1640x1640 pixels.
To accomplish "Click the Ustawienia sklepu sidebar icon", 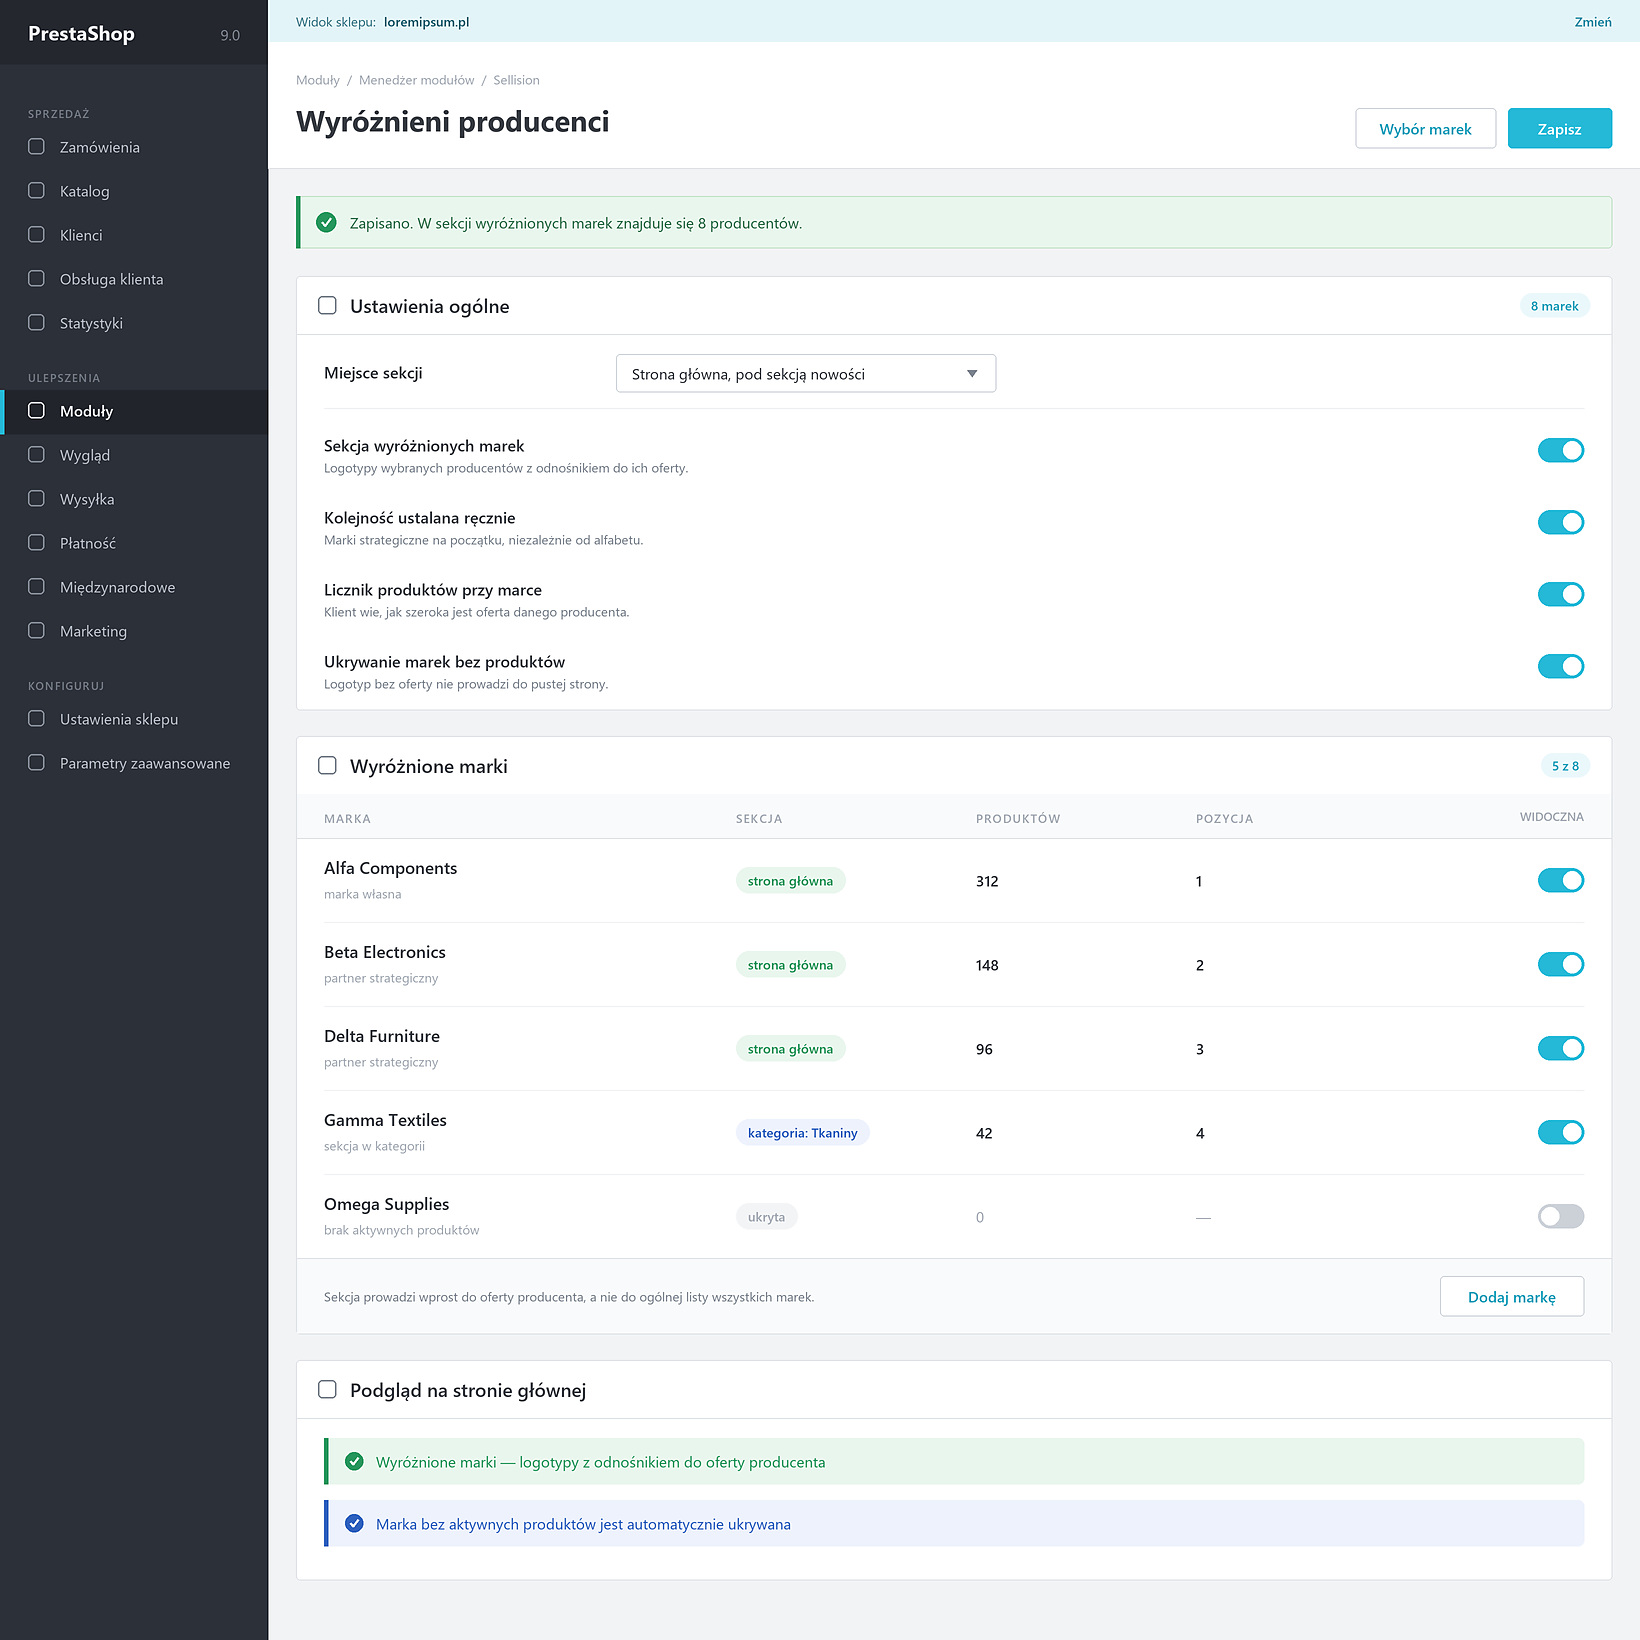I will pos(37,719).
